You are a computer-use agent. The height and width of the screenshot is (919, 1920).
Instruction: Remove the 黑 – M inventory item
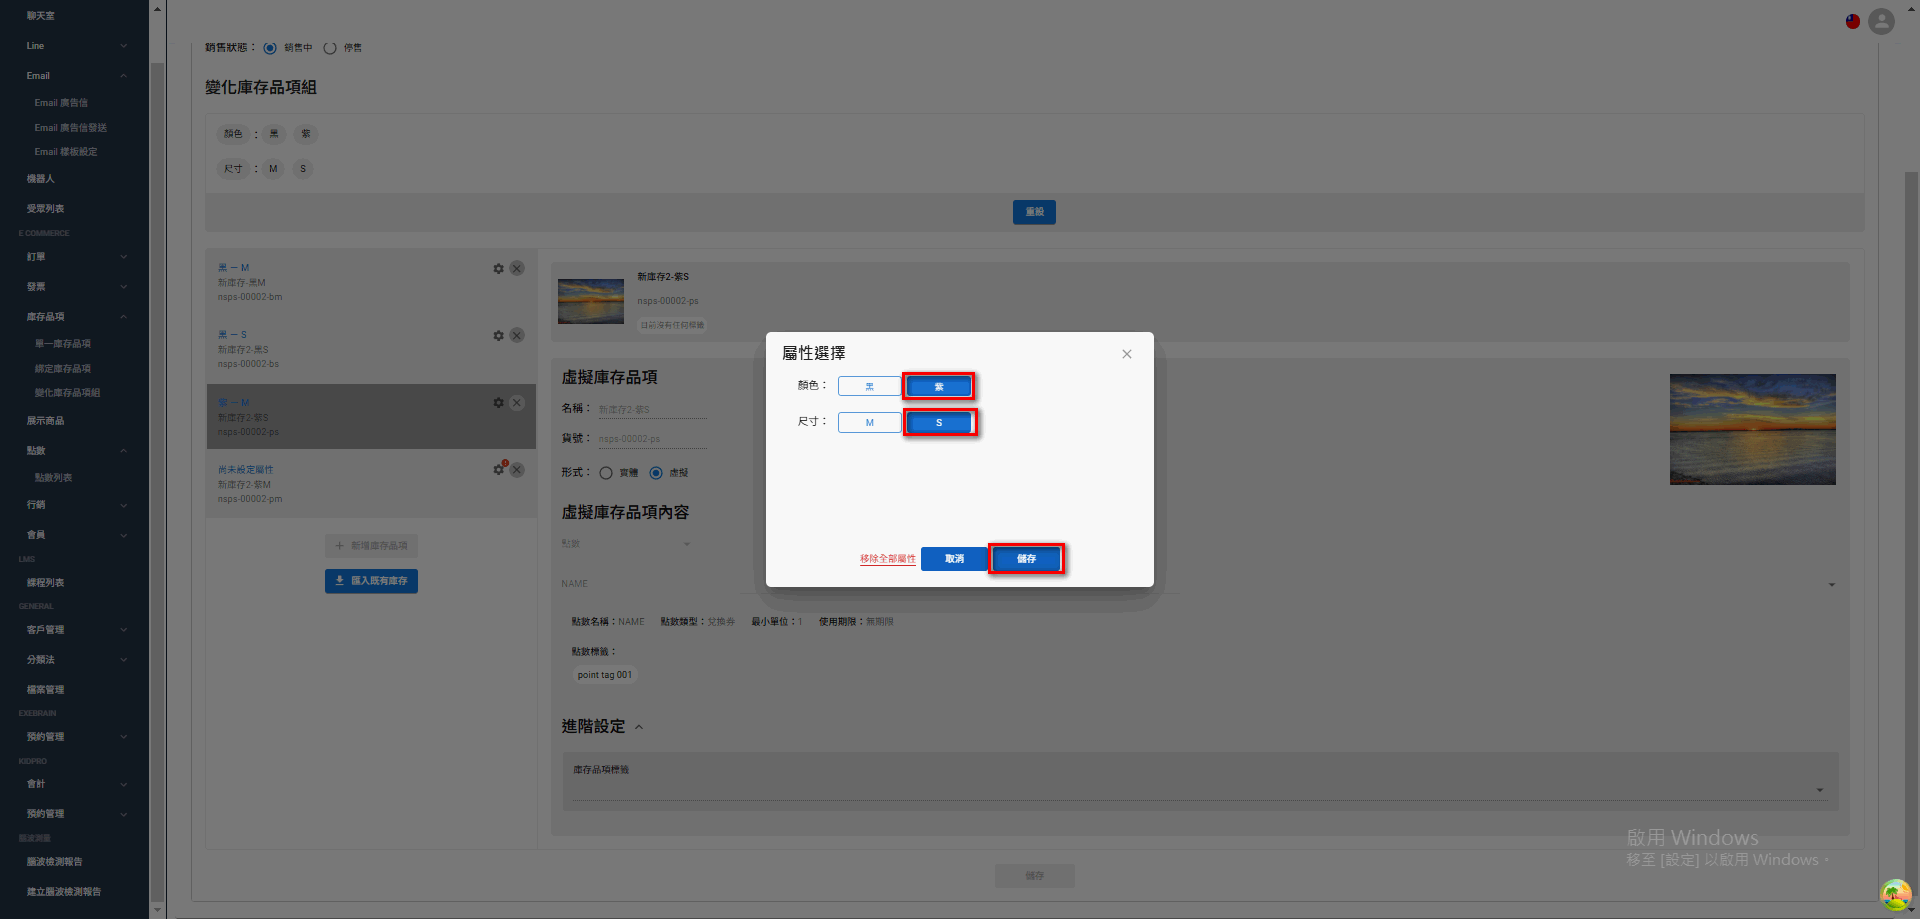(517, 268)
